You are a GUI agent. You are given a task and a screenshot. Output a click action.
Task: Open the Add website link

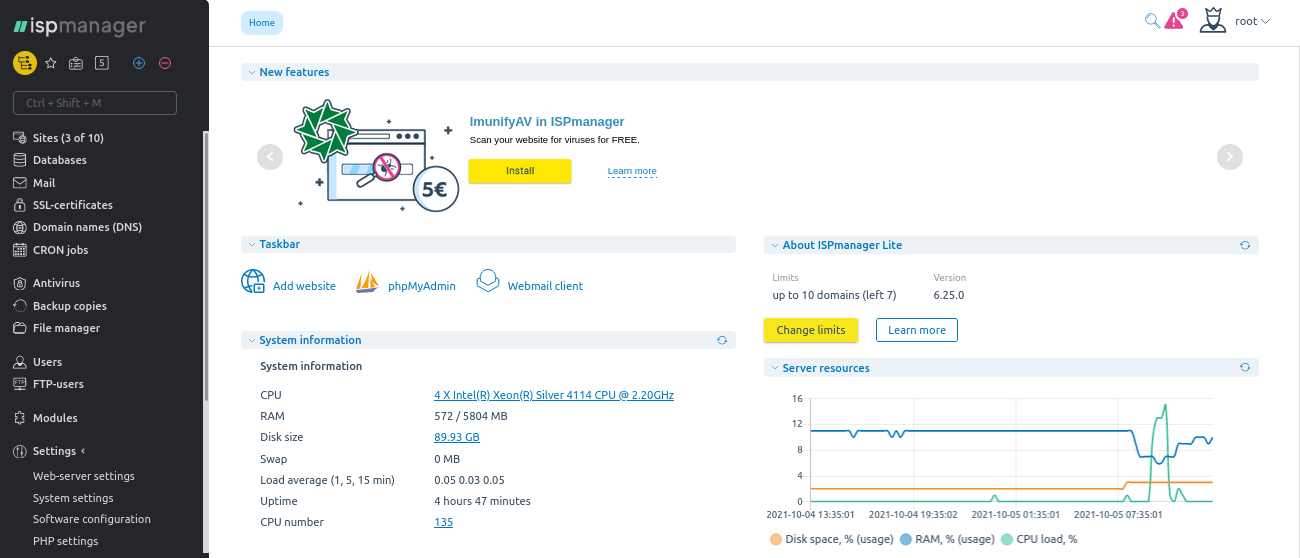pos(304,286)
